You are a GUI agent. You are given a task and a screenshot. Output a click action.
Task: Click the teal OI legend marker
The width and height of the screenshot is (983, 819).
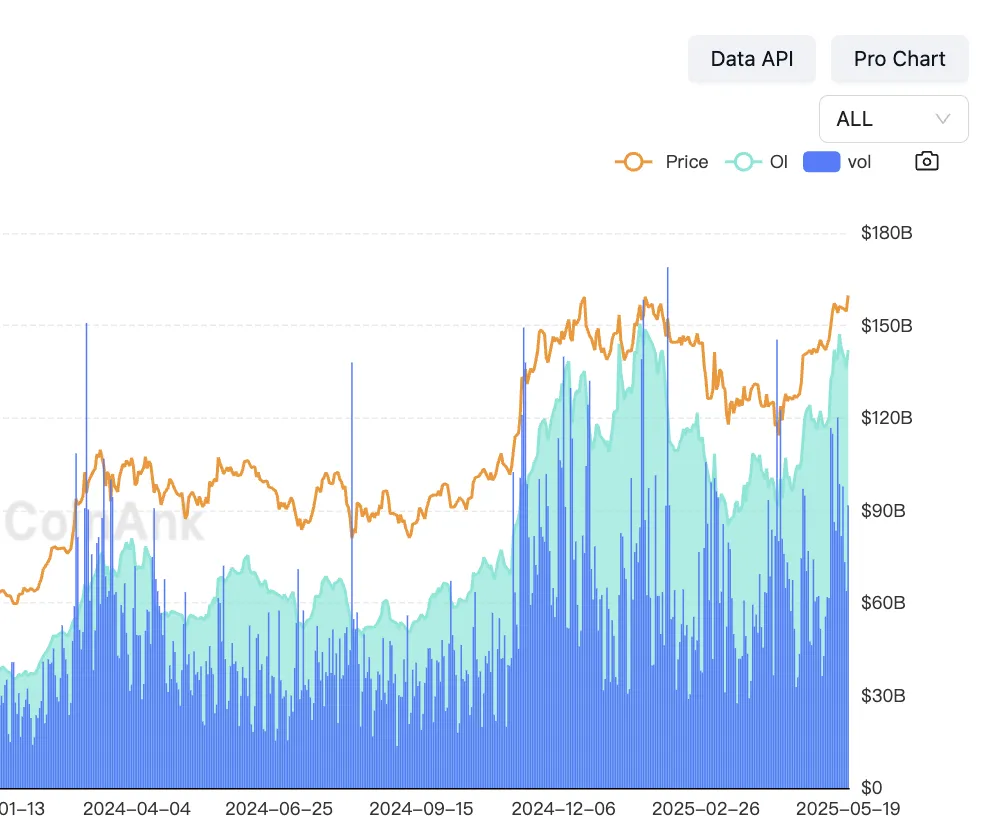point(744,162)
